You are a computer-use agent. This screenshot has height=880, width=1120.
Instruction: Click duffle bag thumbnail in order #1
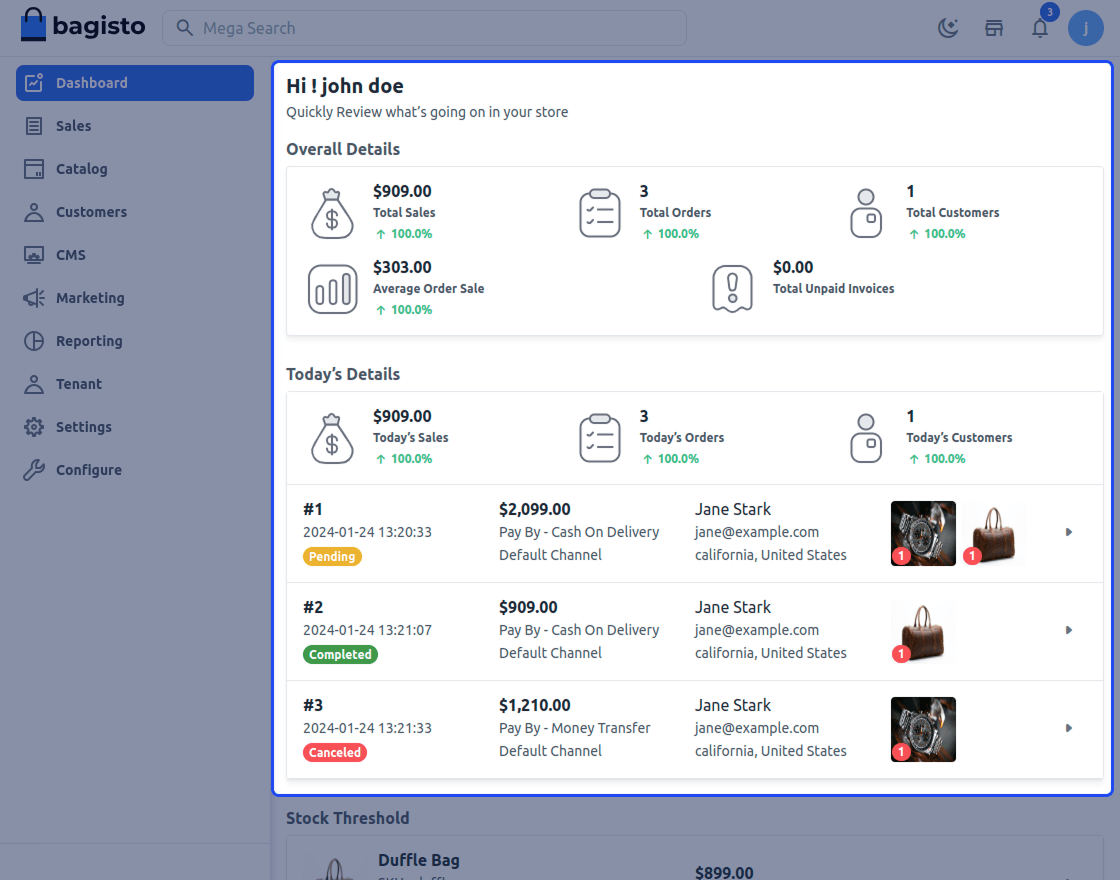[x=994, y=534]
